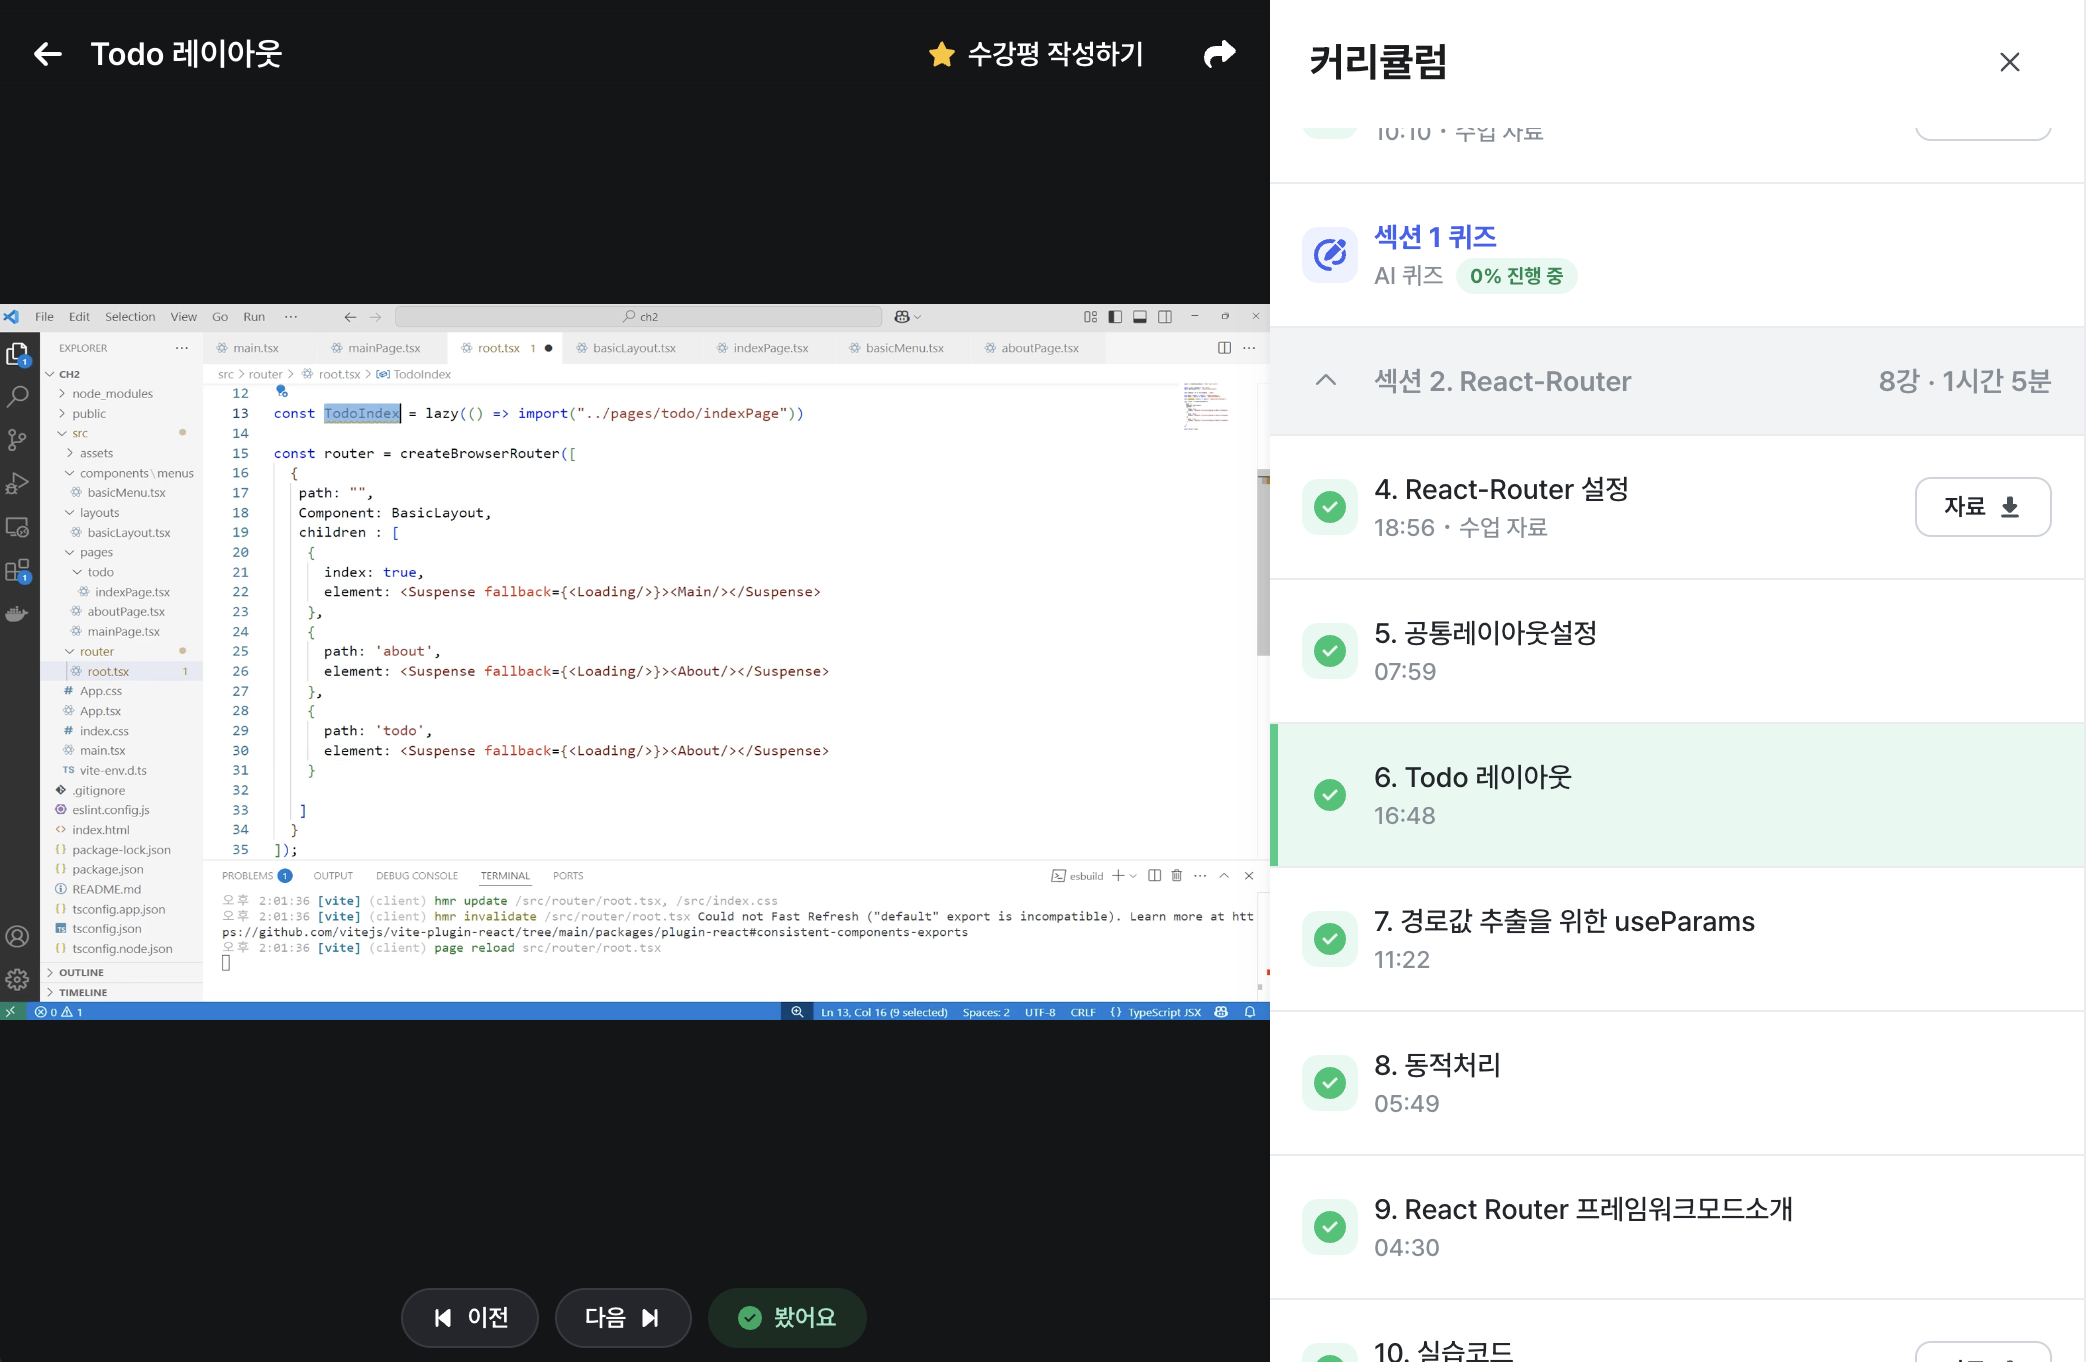Image resolution: width=2098 pixels, height=1362 pixels.
Task: Open Source Control icon in activity bar
Action: pyautogui.click(x=17, y=440)
